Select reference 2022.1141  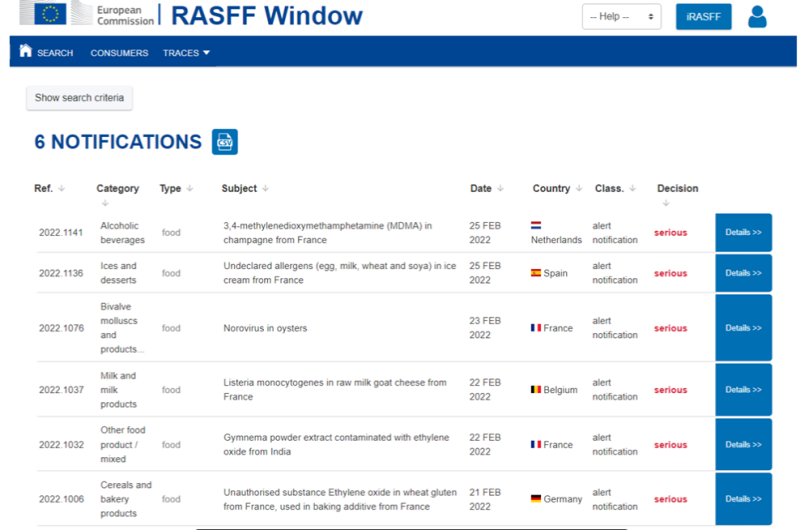click(61, 233)
